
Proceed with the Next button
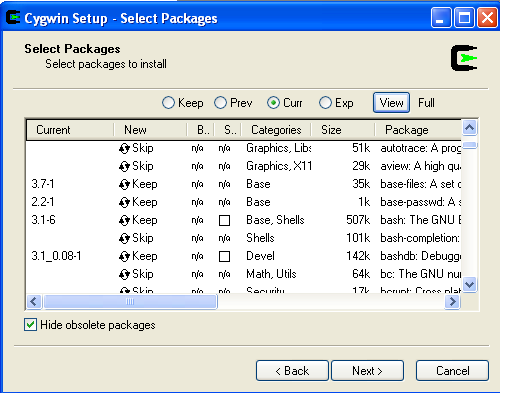(367, 370)
